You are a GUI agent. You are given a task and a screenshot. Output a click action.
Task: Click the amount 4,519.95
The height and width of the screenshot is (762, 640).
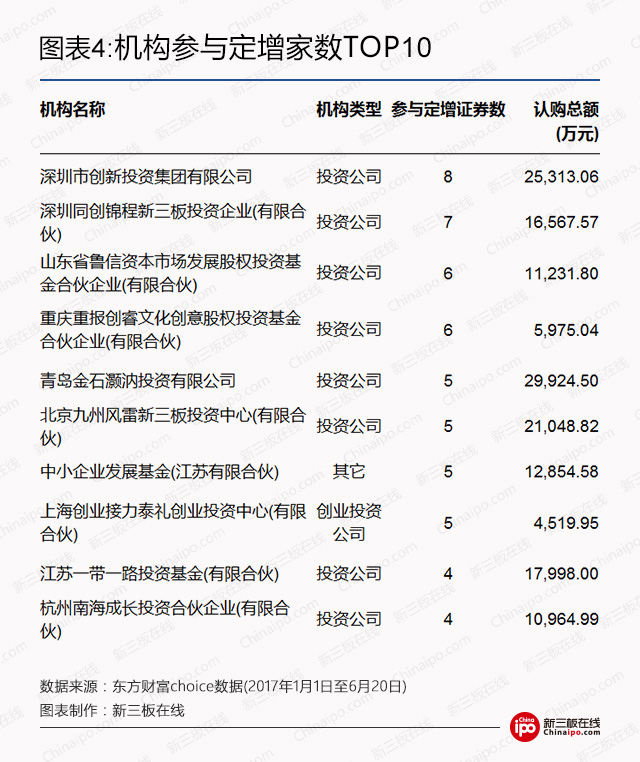(x=566, y=523)
